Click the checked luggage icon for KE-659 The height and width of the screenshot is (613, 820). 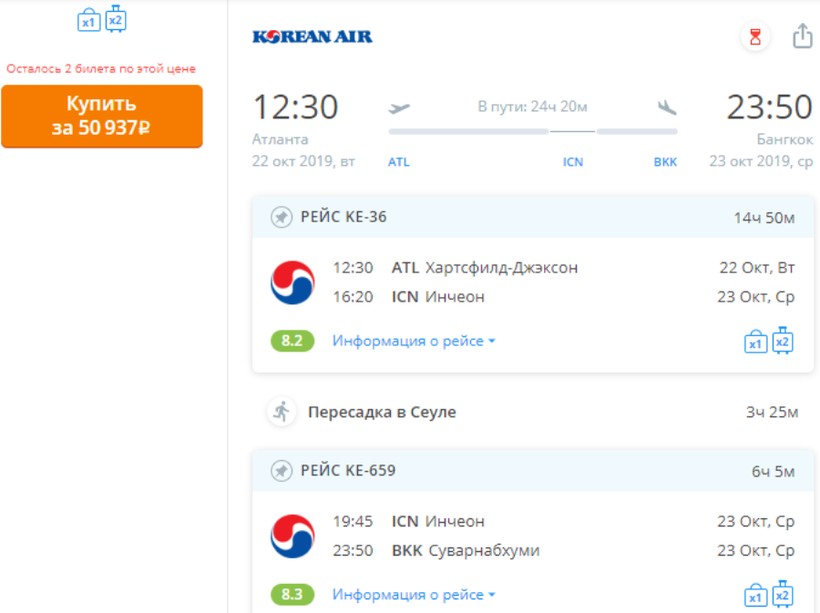[x=782, y=594]
